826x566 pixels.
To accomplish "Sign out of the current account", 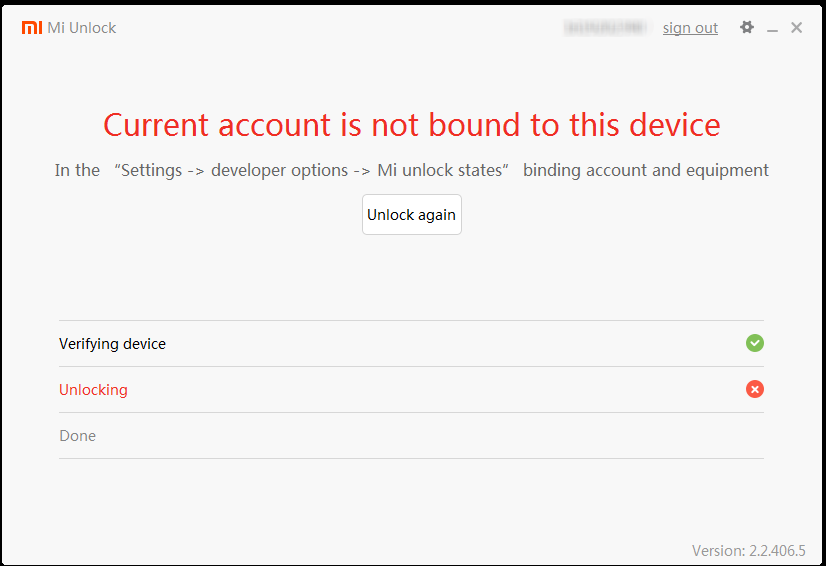I will click(690, 28).
